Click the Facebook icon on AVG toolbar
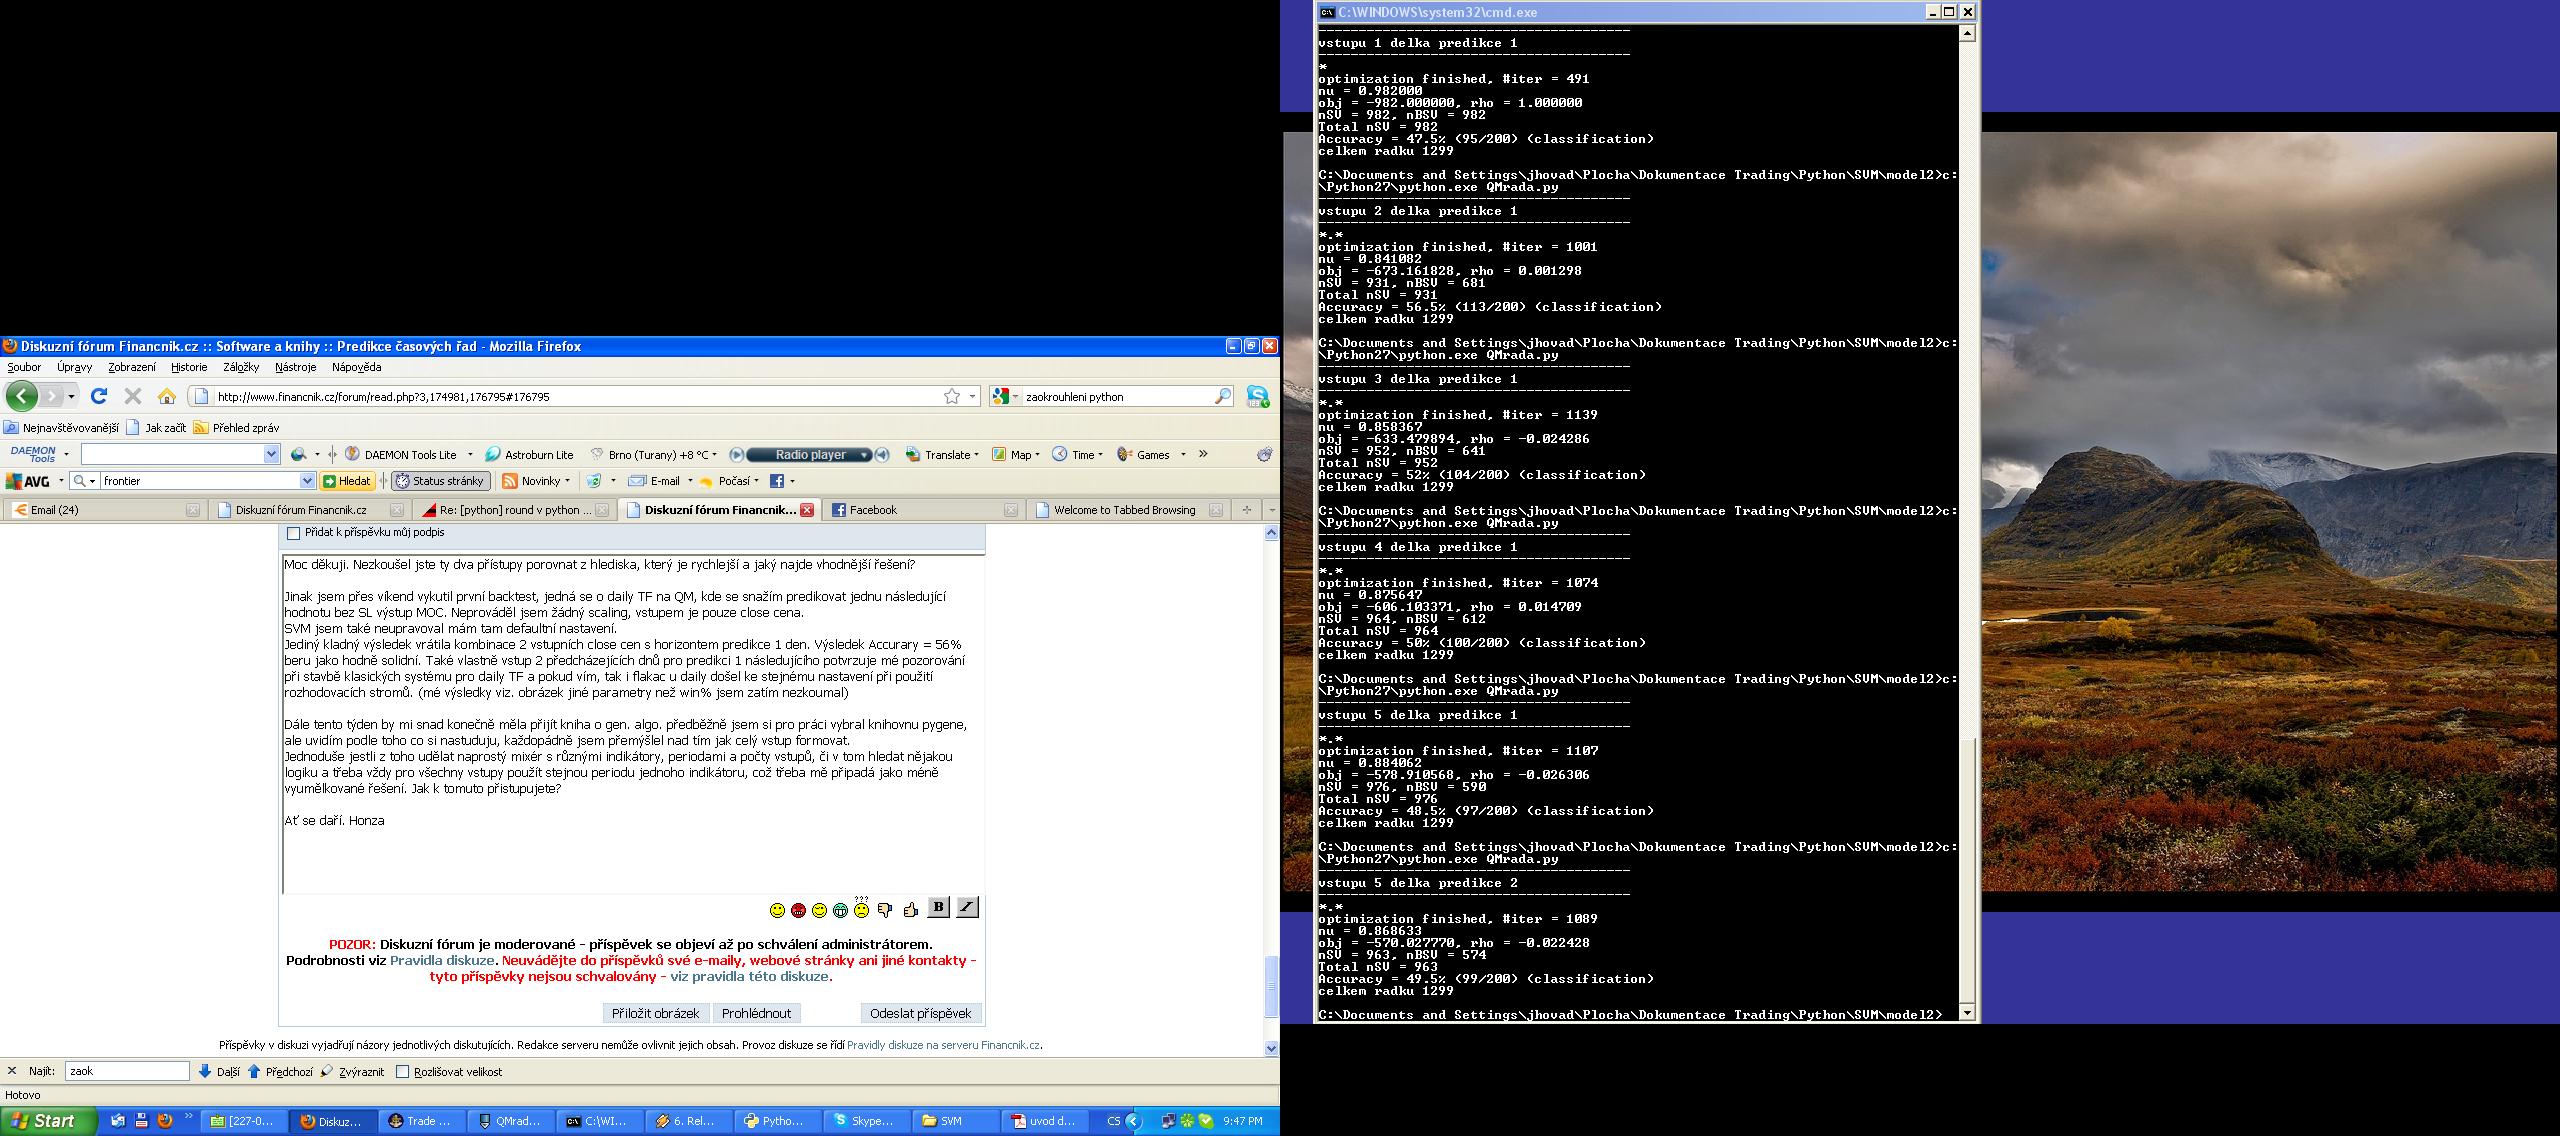Screen dimensions: 2560x1136 coord(777,481)
